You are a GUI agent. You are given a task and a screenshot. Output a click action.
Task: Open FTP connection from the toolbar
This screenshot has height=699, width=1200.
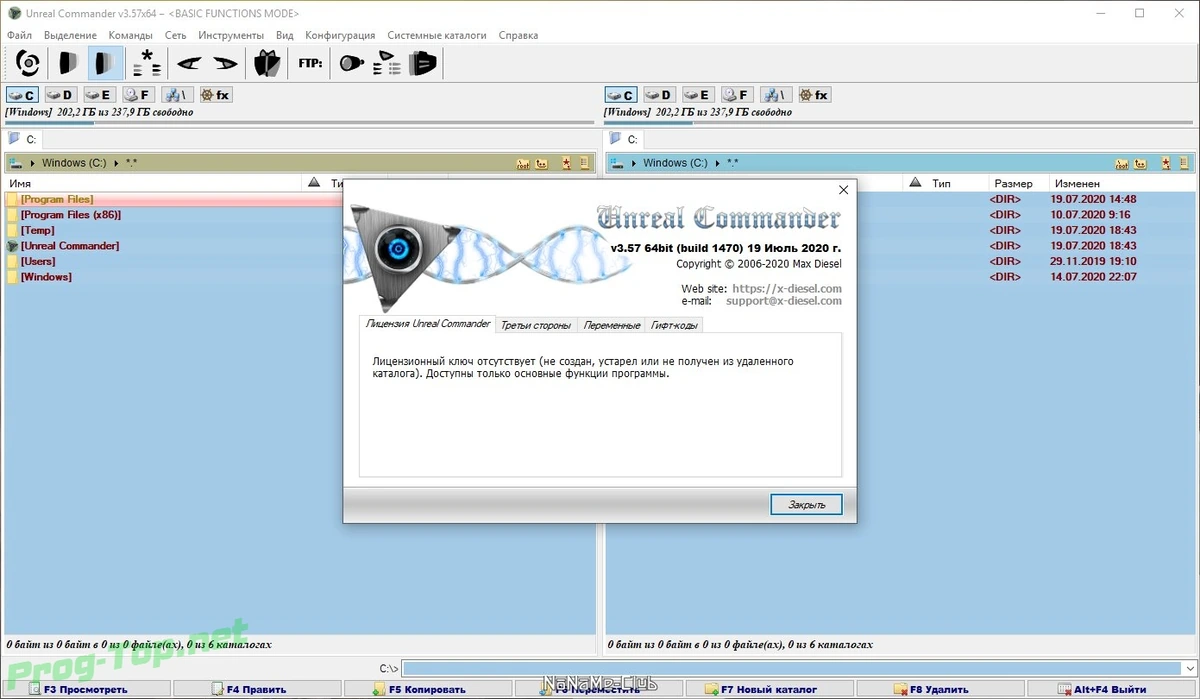[x=310, y=64]
